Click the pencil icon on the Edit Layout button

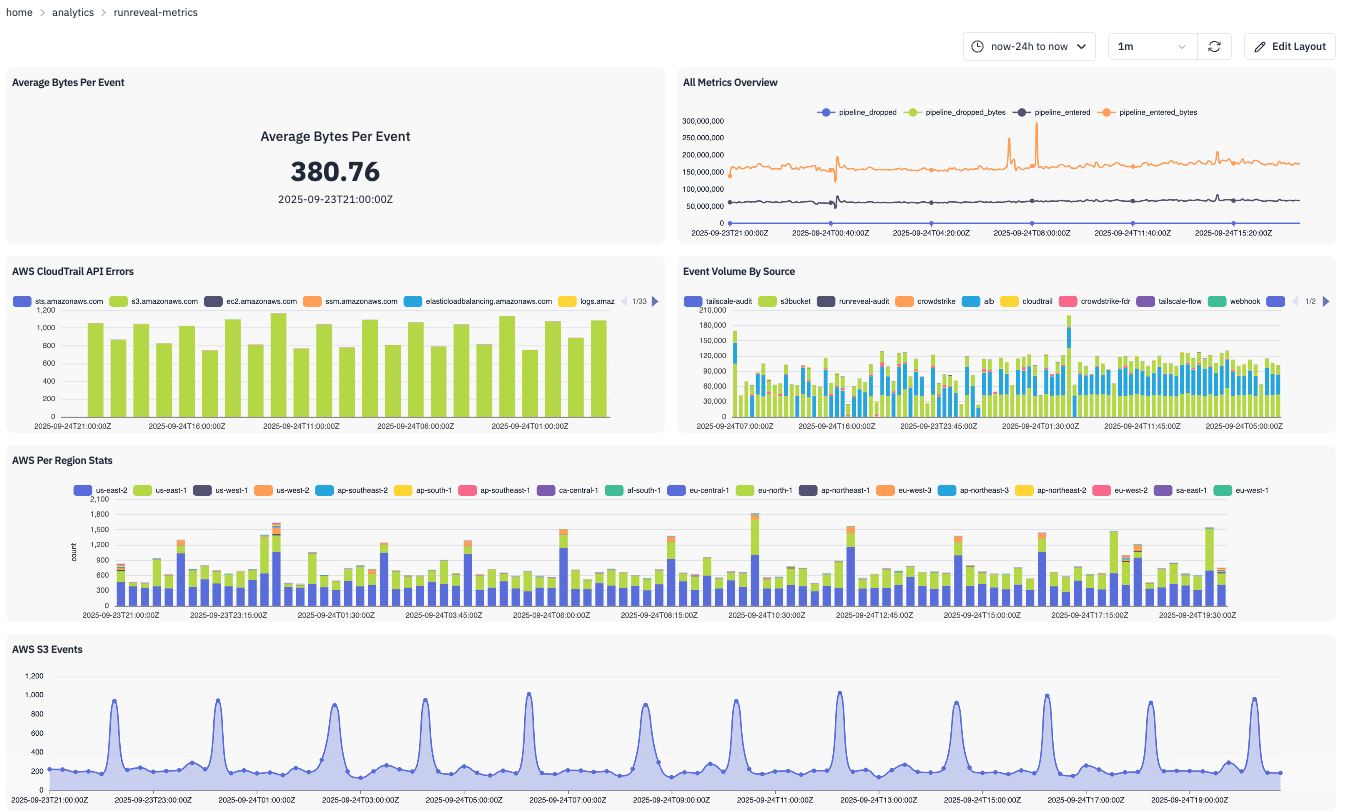click(x=1260, y=46)
